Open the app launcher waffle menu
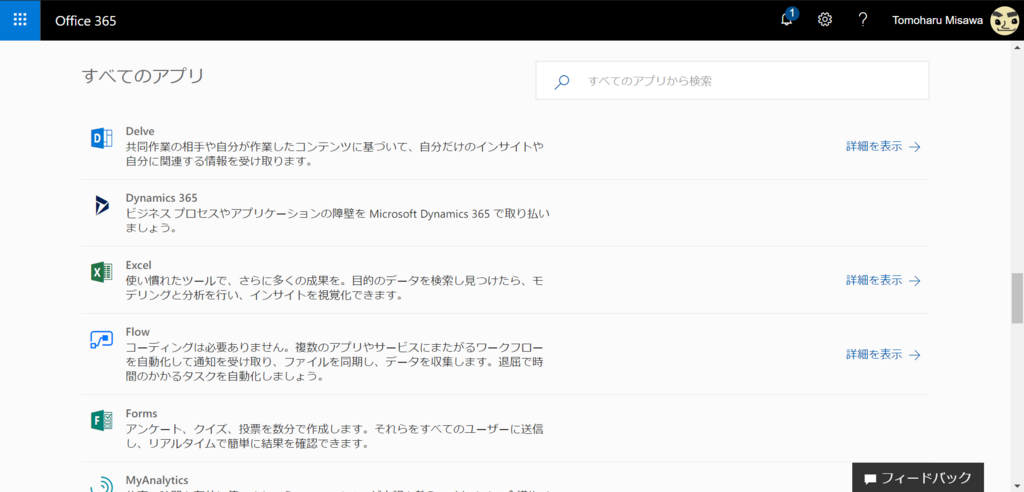Screen dimensions: 1024x492 [20, 20]
